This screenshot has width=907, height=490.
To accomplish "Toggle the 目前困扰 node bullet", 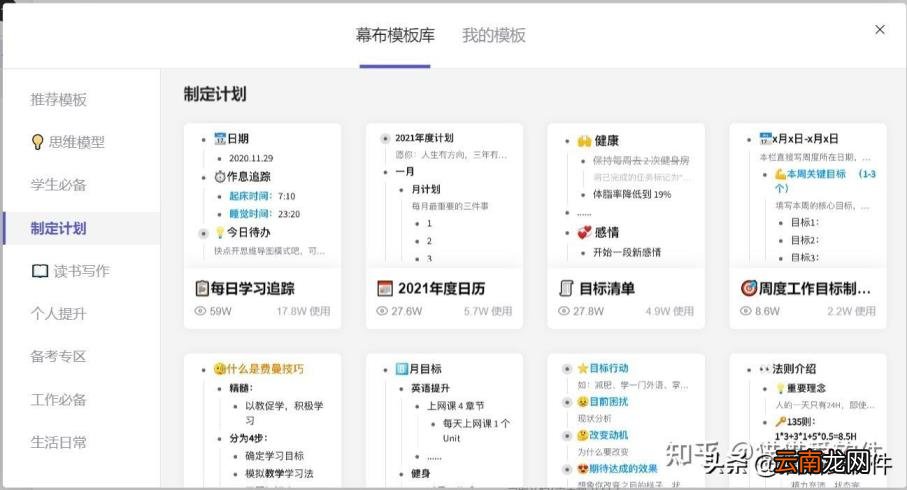I will [x=567, y=402].
